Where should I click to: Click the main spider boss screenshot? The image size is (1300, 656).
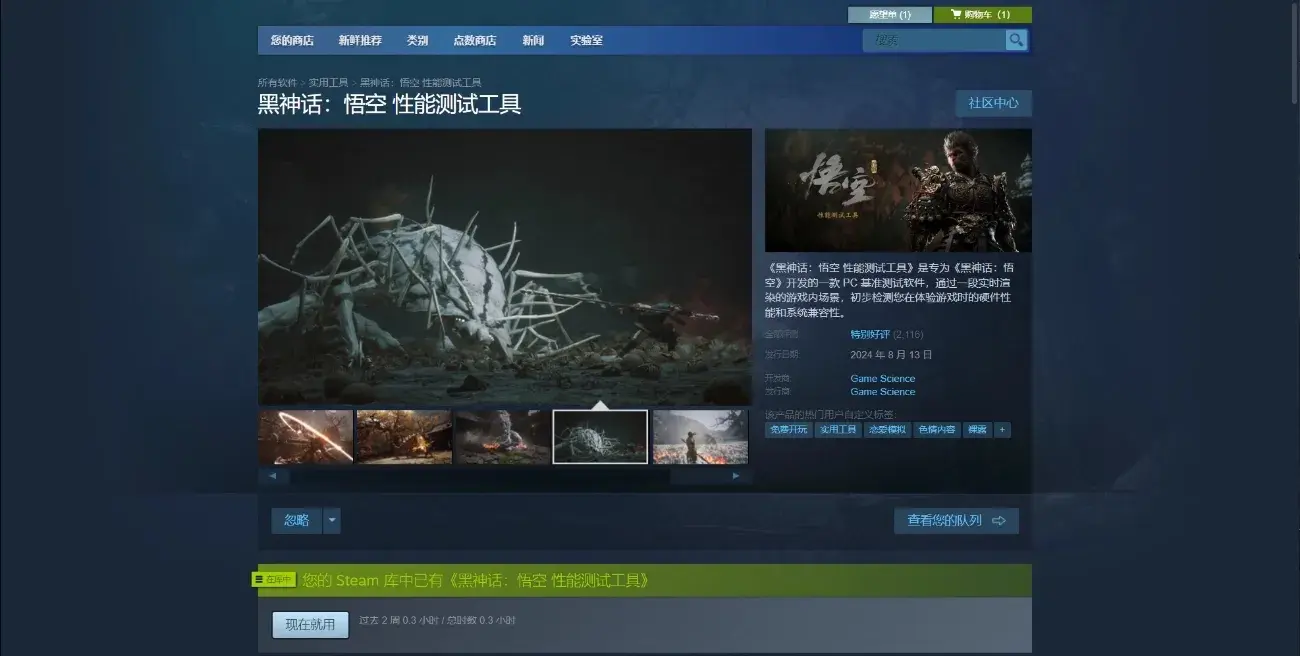click(505, 266)
